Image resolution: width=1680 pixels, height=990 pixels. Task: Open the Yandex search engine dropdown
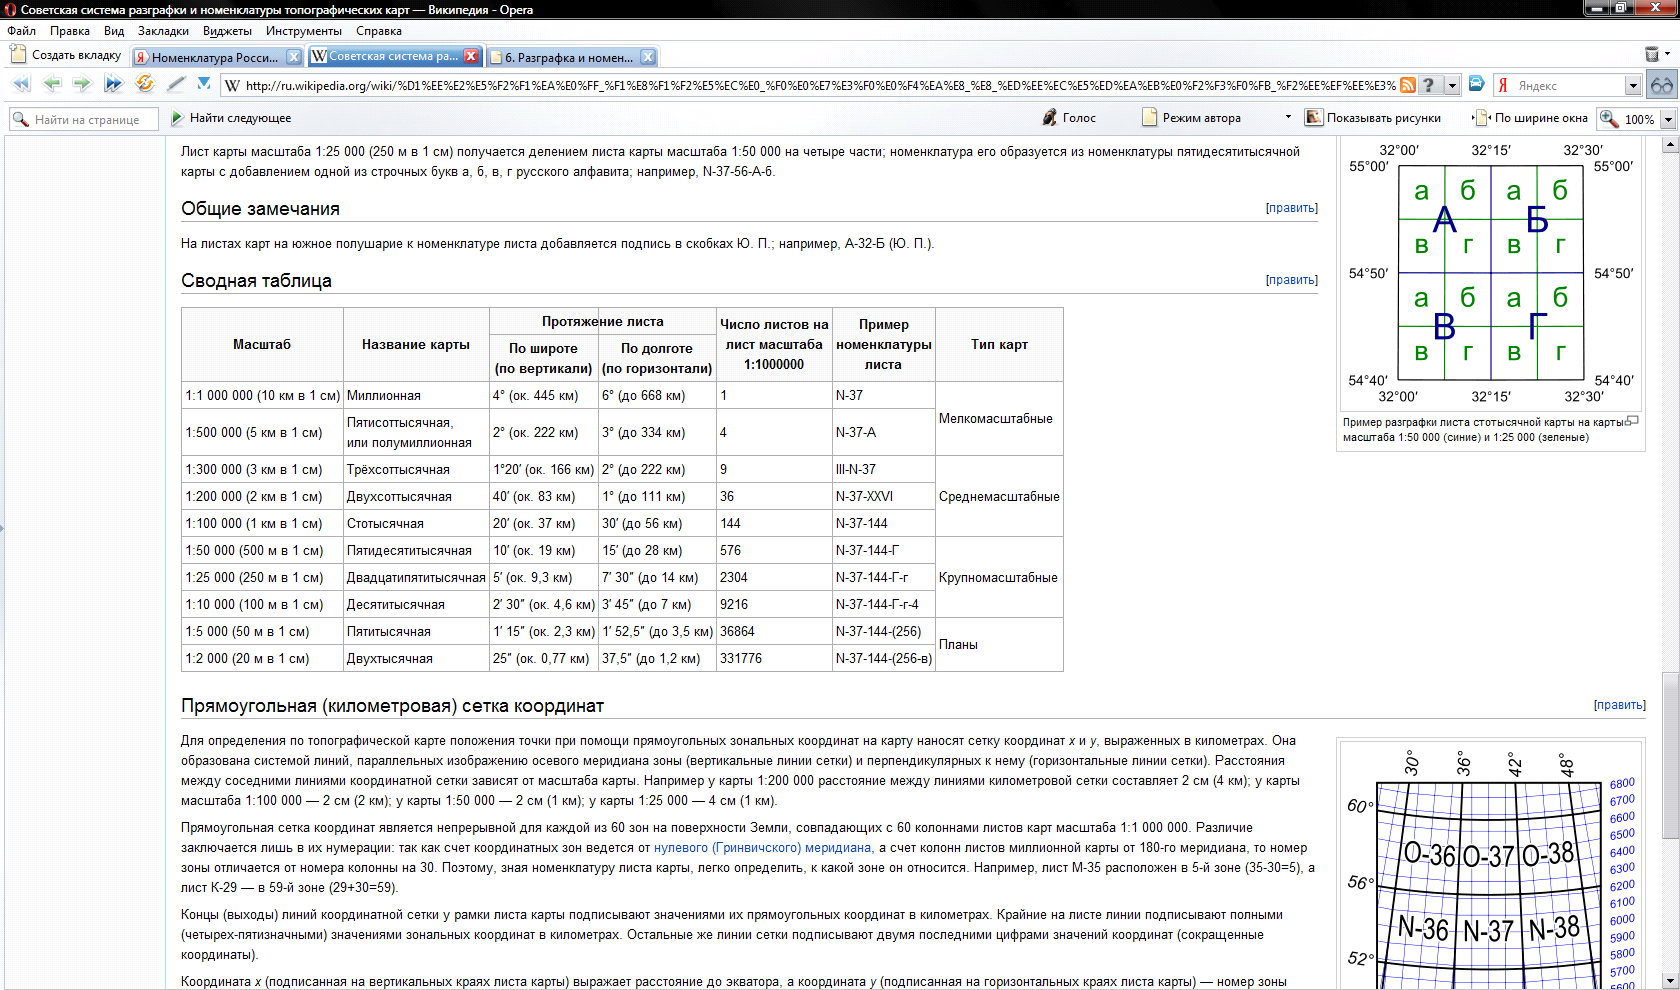coord(1633,86)
